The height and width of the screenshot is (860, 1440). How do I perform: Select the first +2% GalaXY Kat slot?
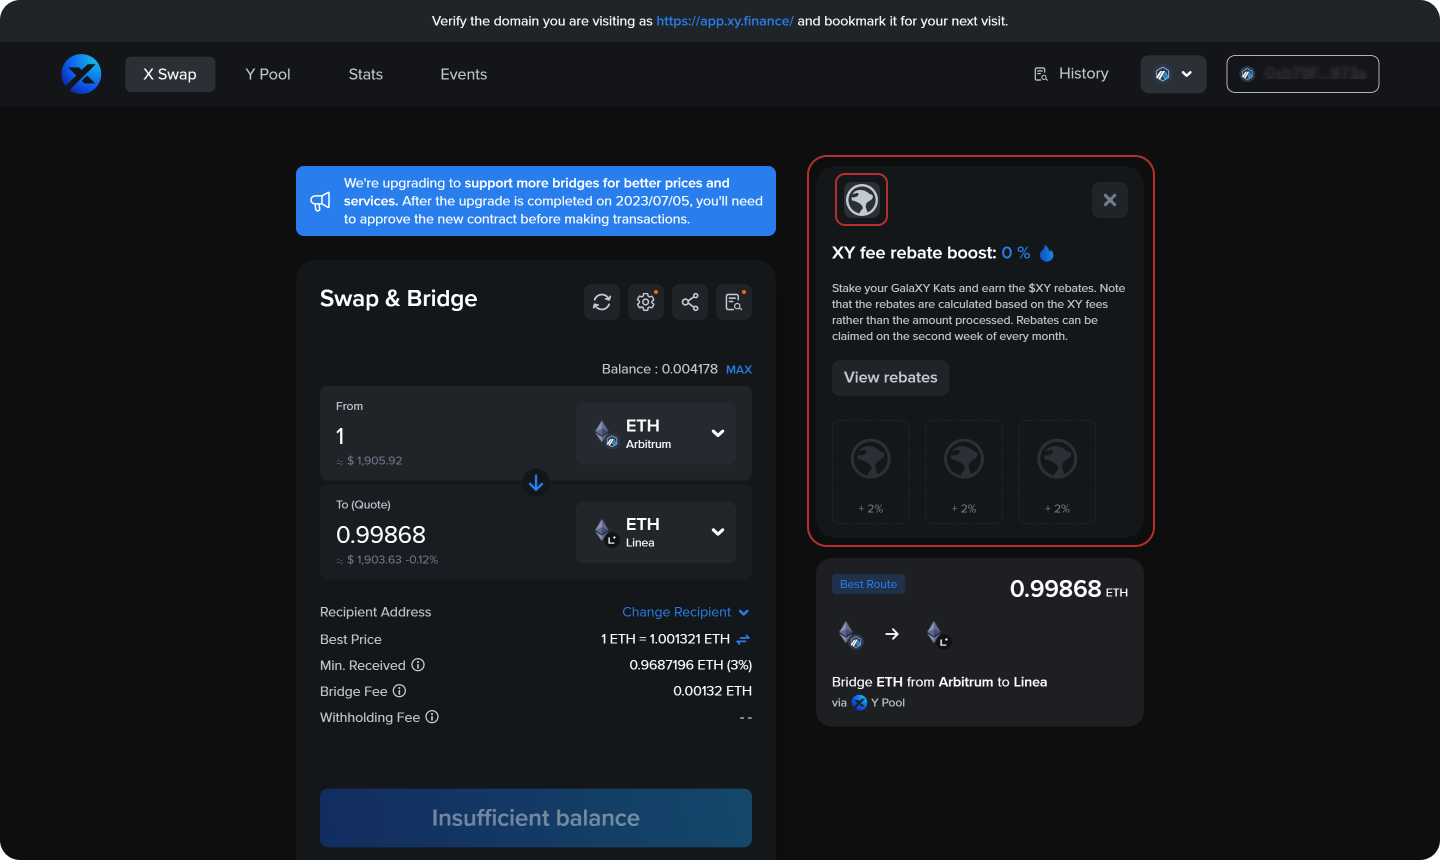870,471
